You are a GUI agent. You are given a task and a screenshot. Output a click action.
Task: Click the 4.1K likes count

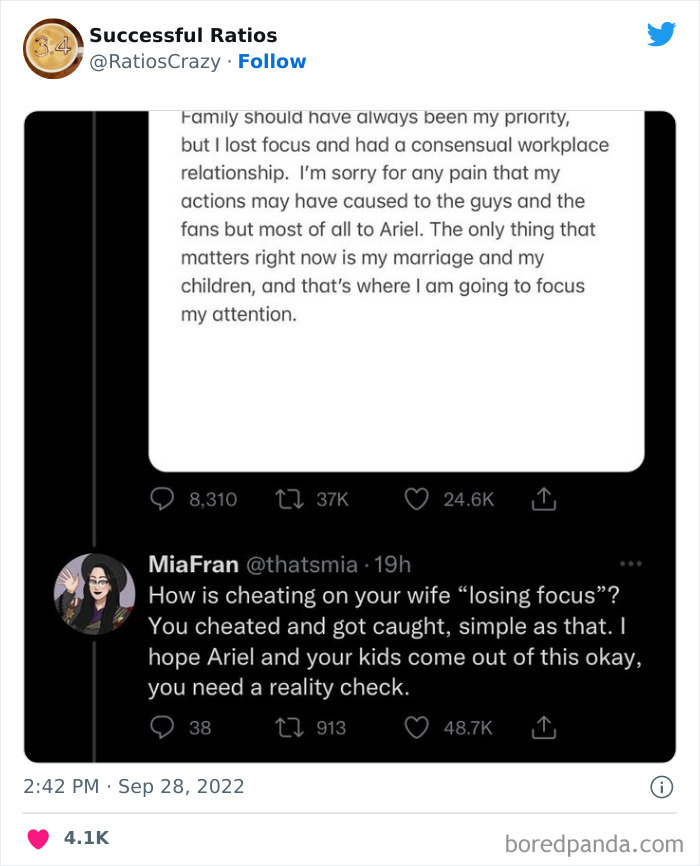pyautogui.click(x=86, y=837)
